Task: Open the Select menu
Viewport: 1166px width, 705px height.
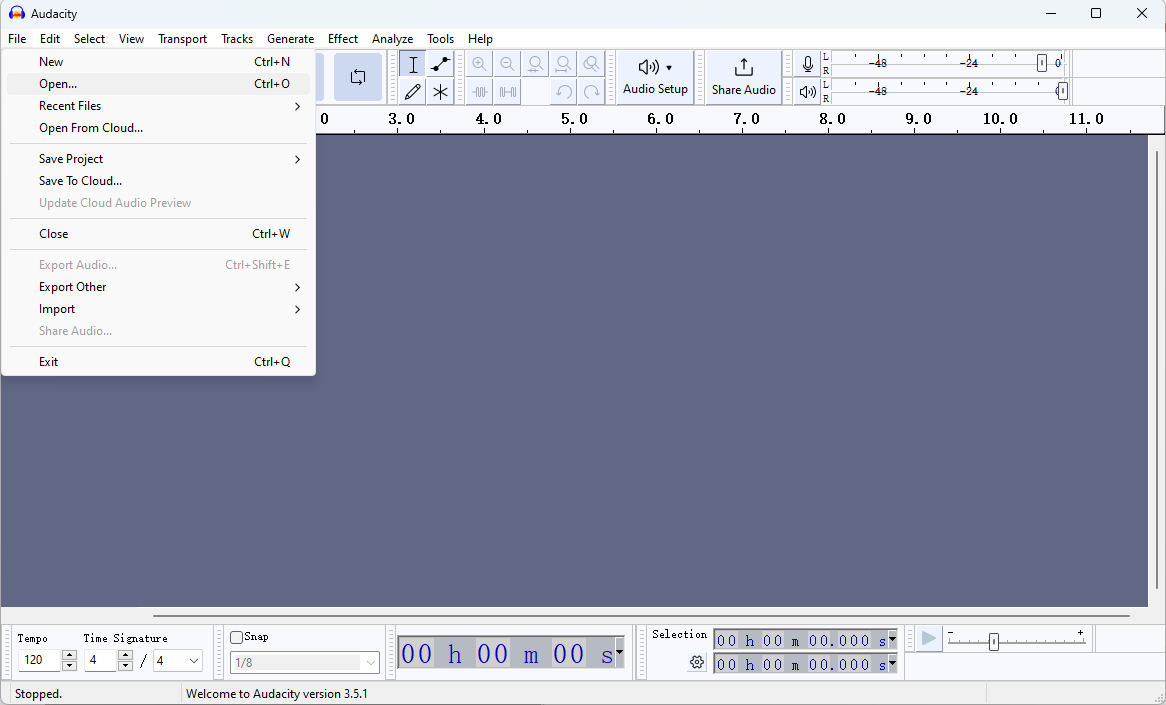Action: tap(89, 39)
